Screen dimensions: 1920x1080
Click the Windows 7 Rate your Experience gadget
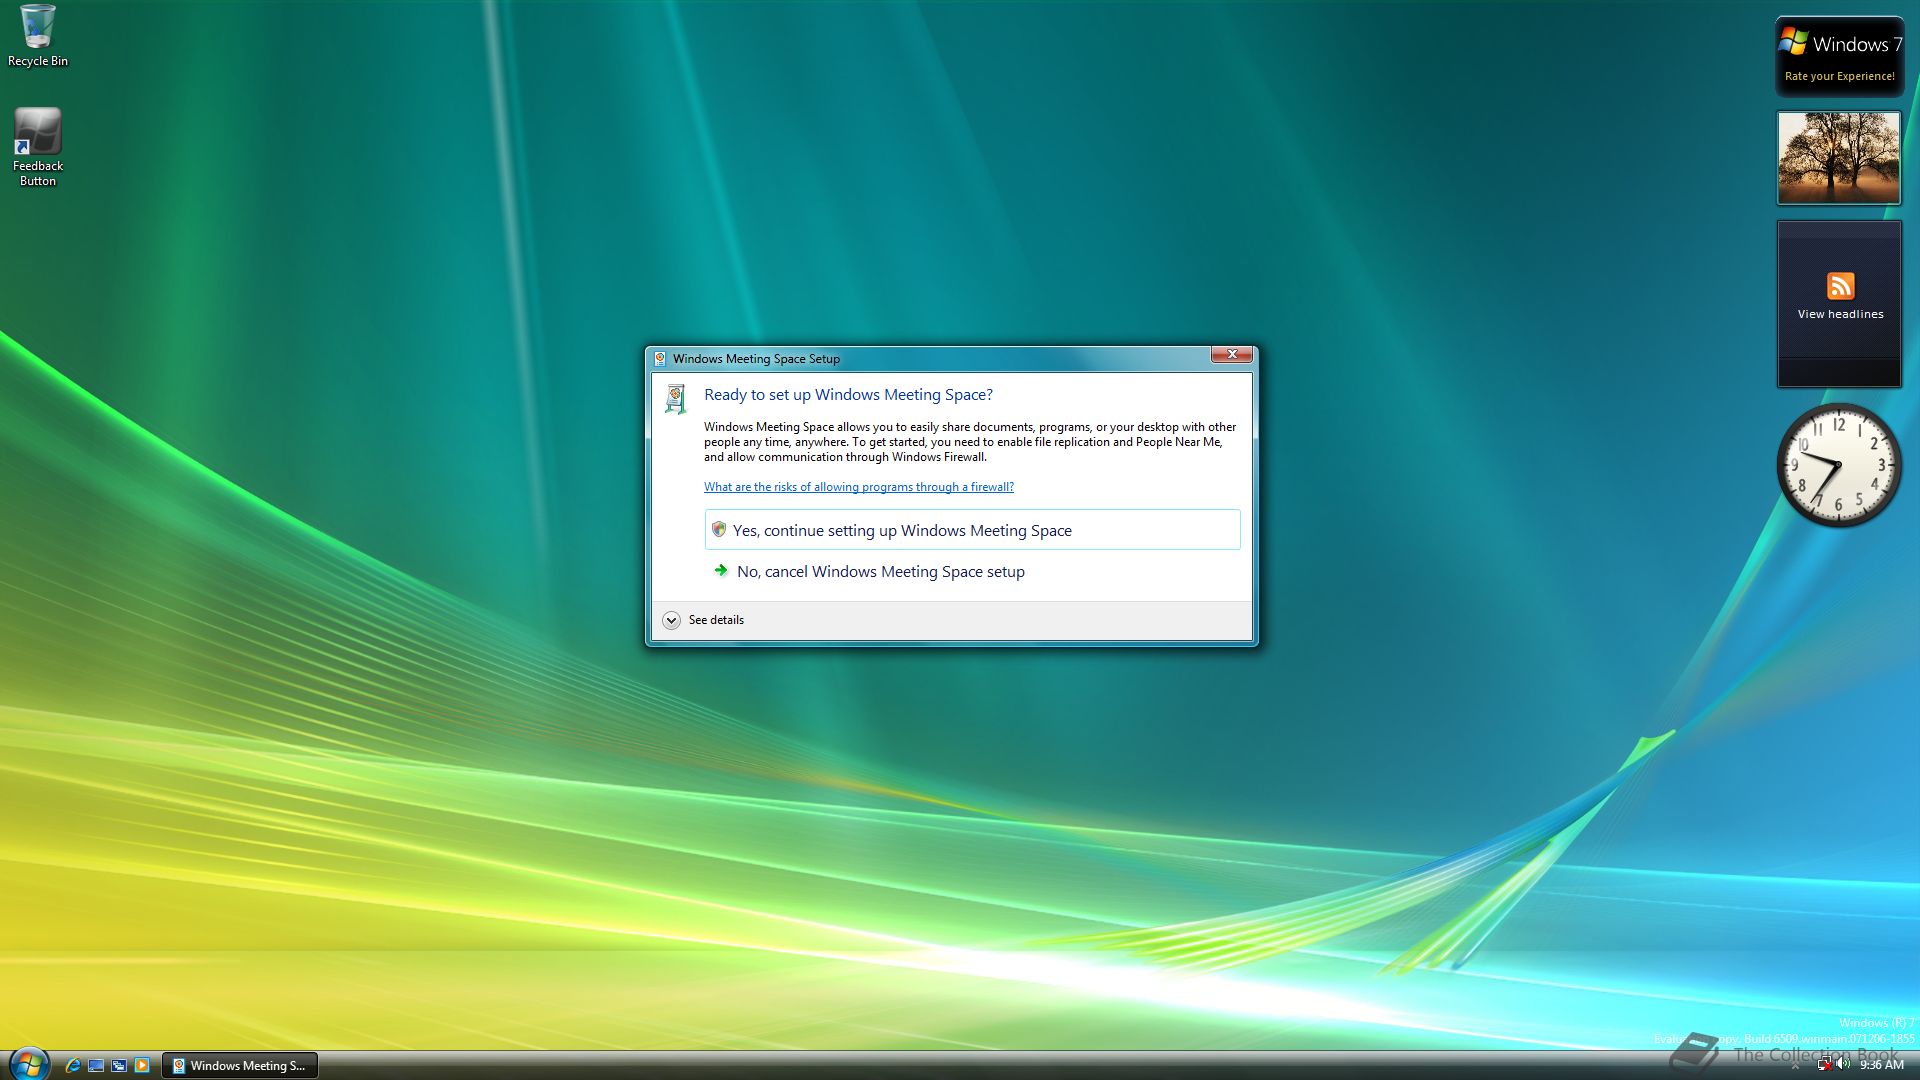pyautogui.click(x=1839, y=57)
